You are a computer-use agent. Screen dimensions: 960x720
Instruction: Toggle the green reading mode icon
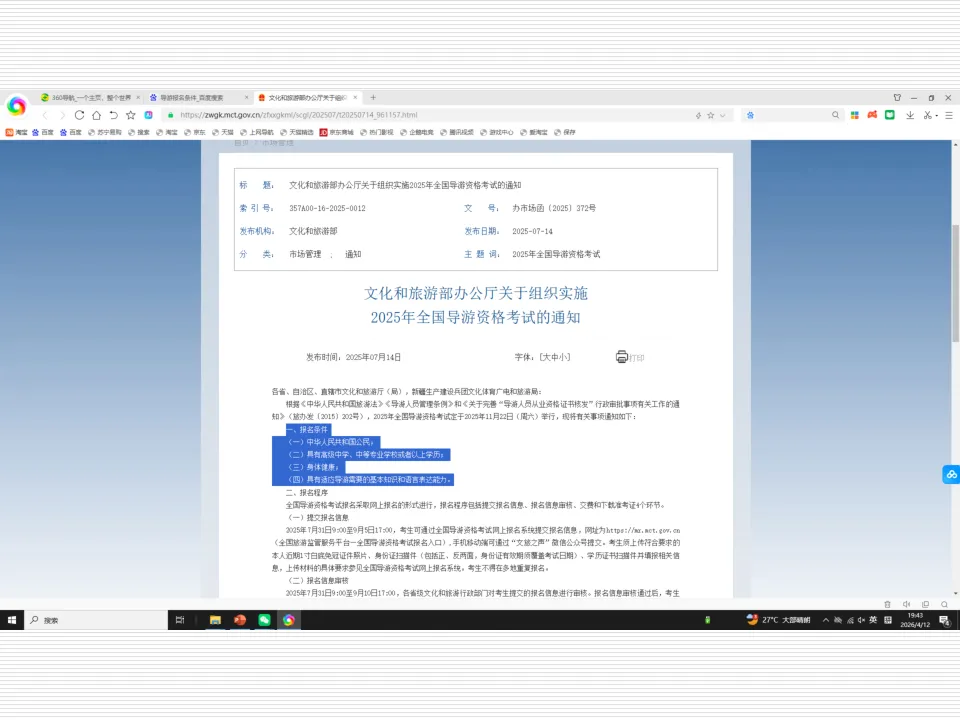click(x=890, y=114)
